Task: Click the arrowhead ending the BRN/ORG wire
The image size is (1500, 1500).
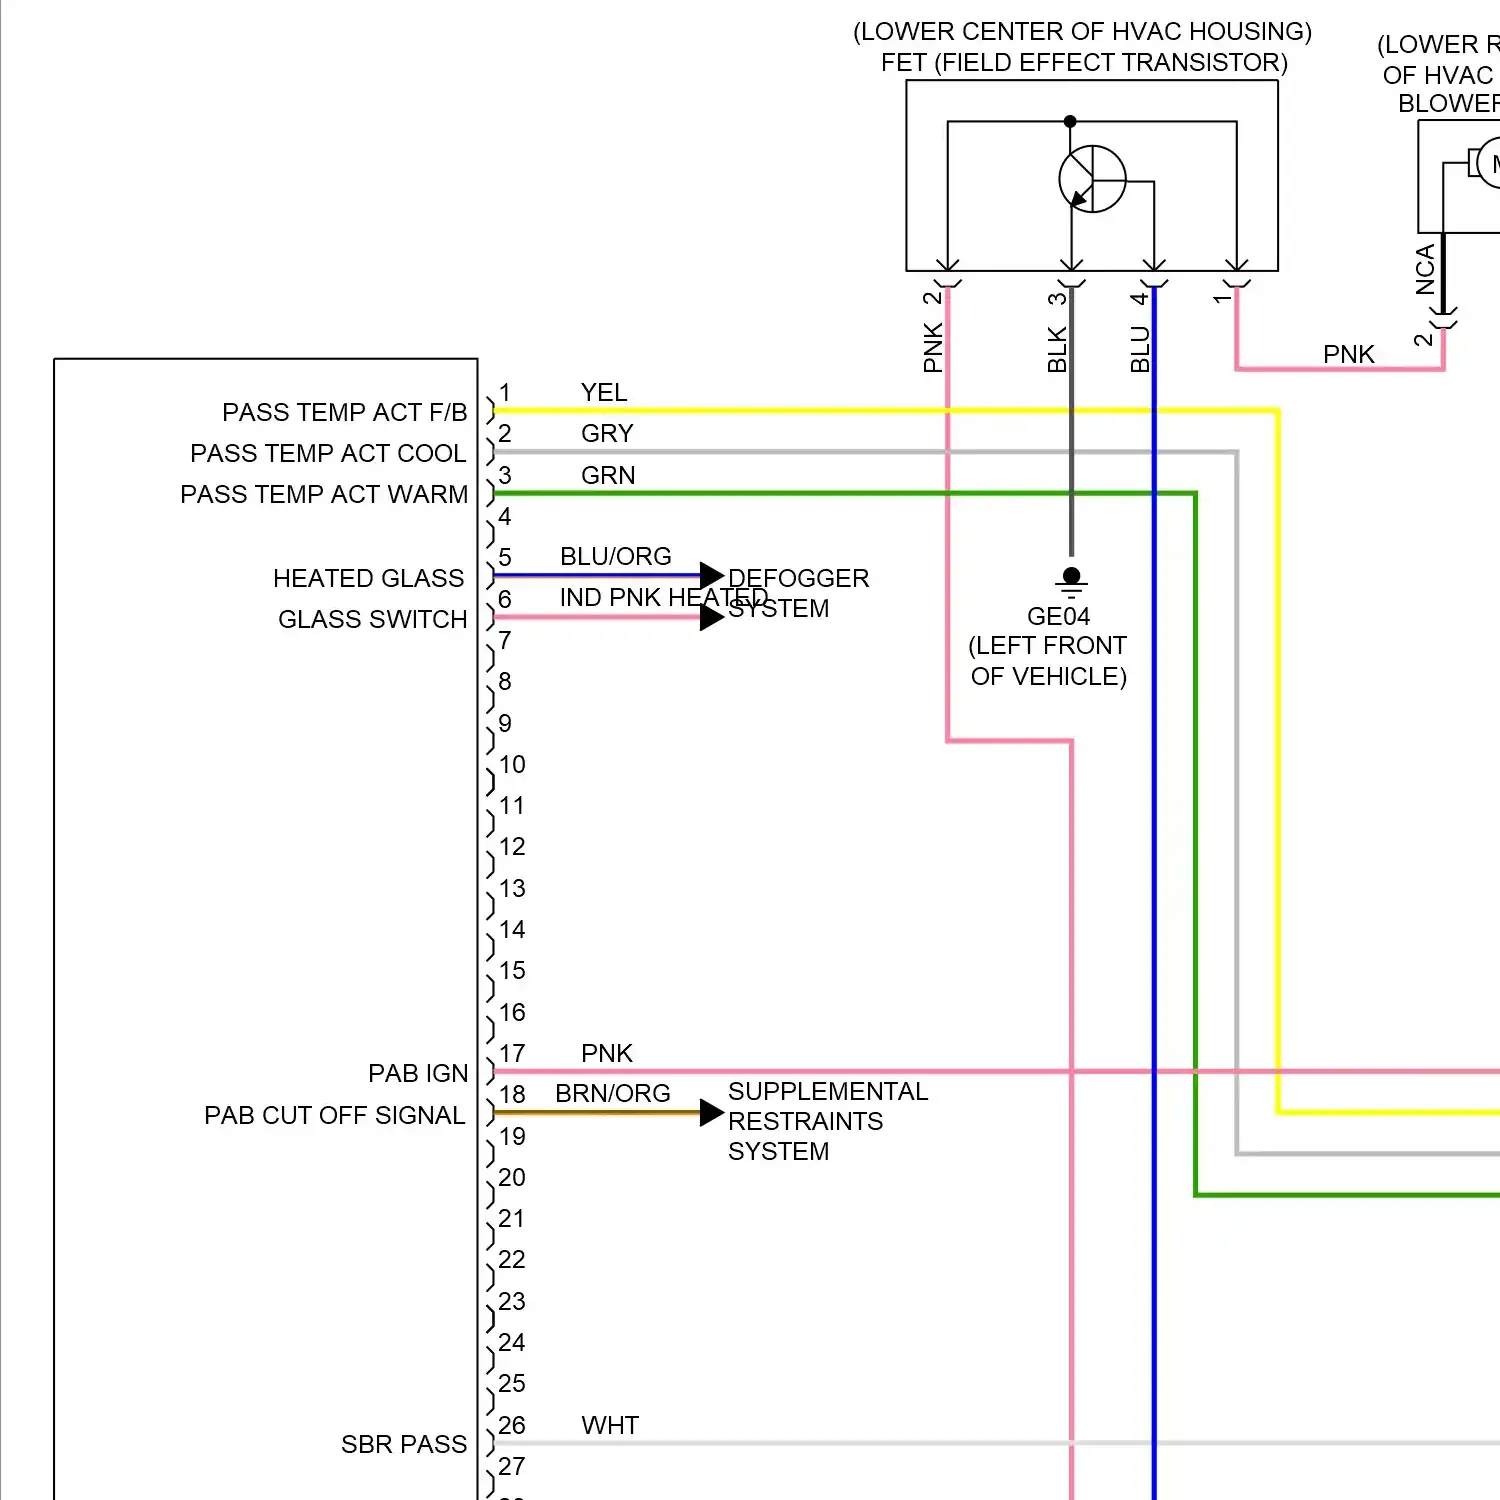Action: tap(712, 1112)
